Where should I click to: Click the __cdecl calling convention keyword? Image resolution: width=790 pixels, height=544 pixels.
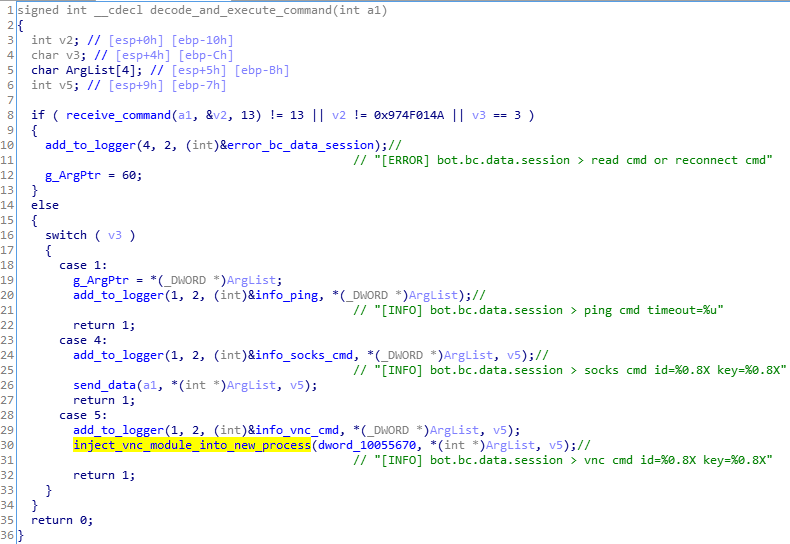pyautogui.click(x=118, y=11)
